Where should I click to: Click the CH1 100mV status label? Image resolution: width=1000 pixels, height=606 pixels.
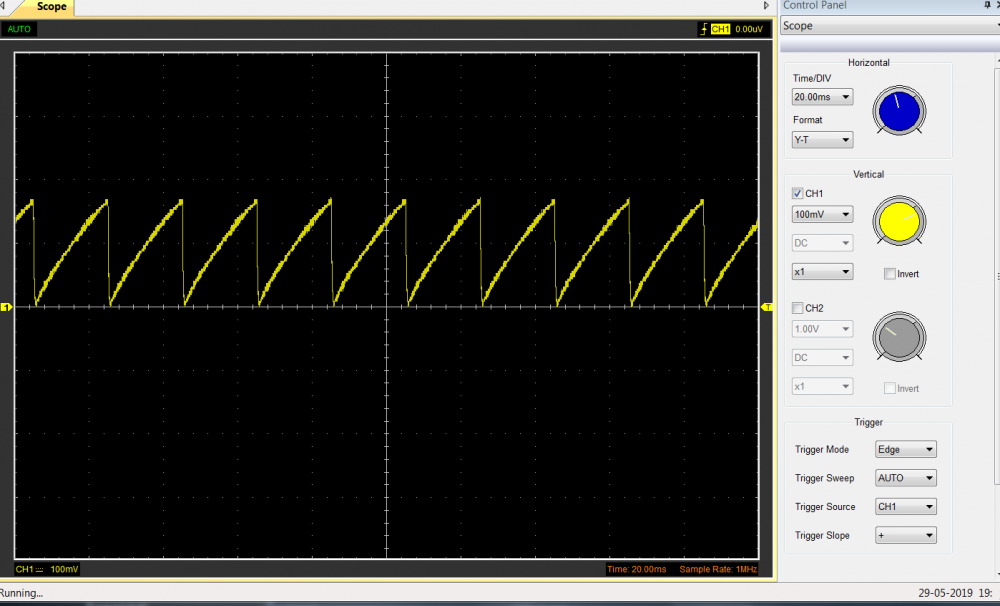click(x=47, y=569)
